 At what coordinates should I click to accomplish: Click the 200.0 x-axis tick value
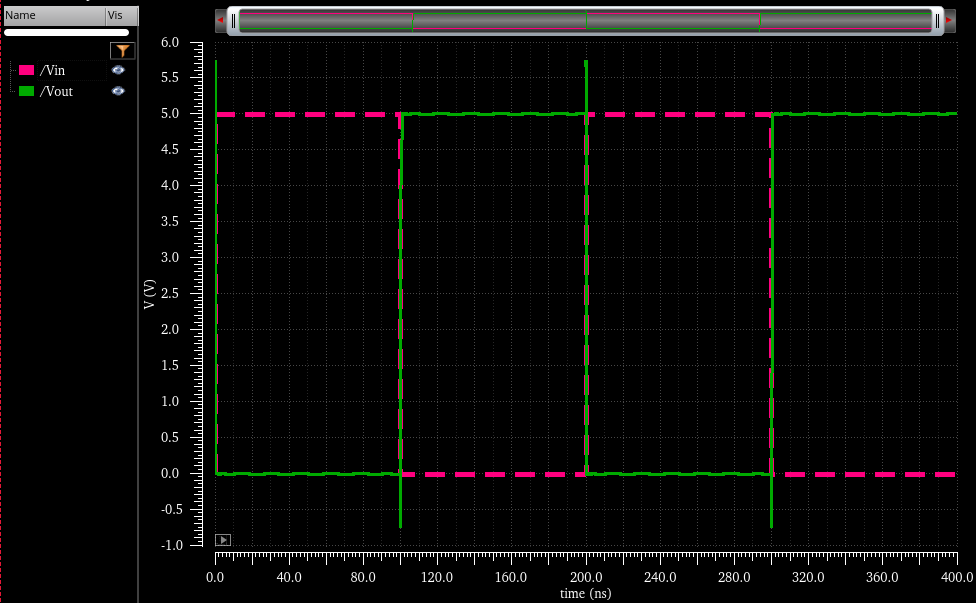click(586, 577)
